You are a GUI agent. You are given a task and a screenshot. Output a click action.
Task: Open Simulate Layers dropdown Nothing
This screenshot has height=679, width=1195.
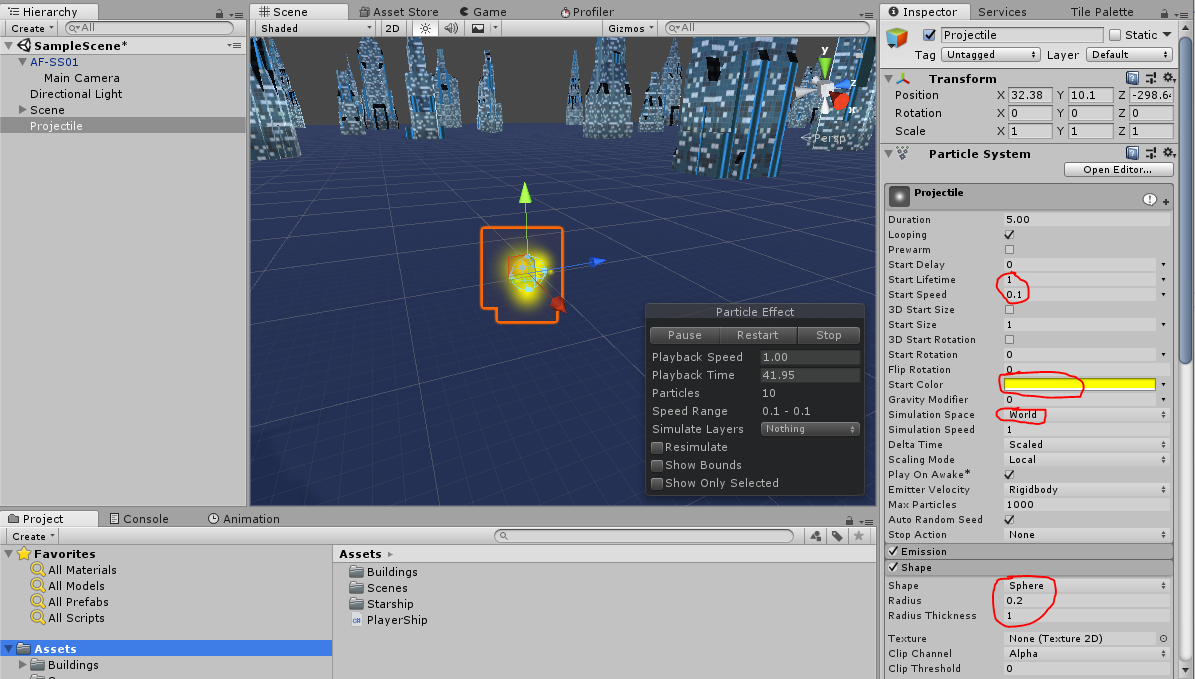(x=809, y=429)
